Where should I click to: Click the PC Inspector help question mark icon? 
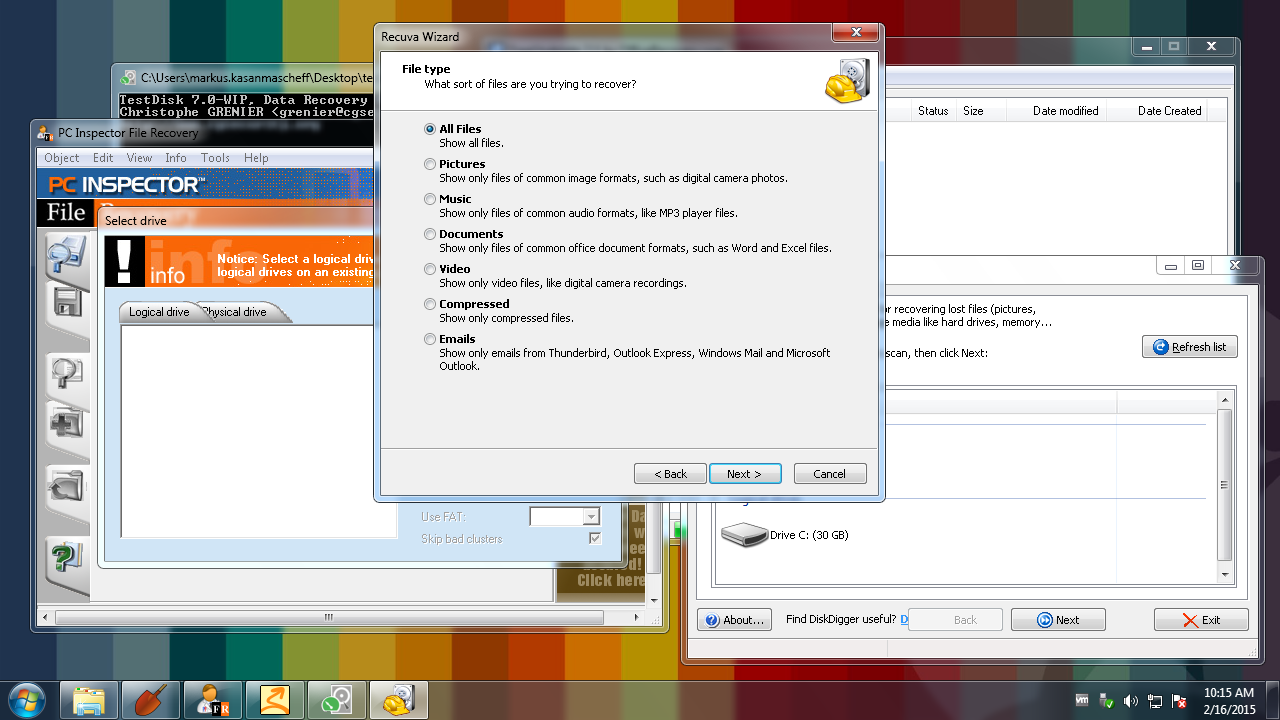tap(67, 558)
